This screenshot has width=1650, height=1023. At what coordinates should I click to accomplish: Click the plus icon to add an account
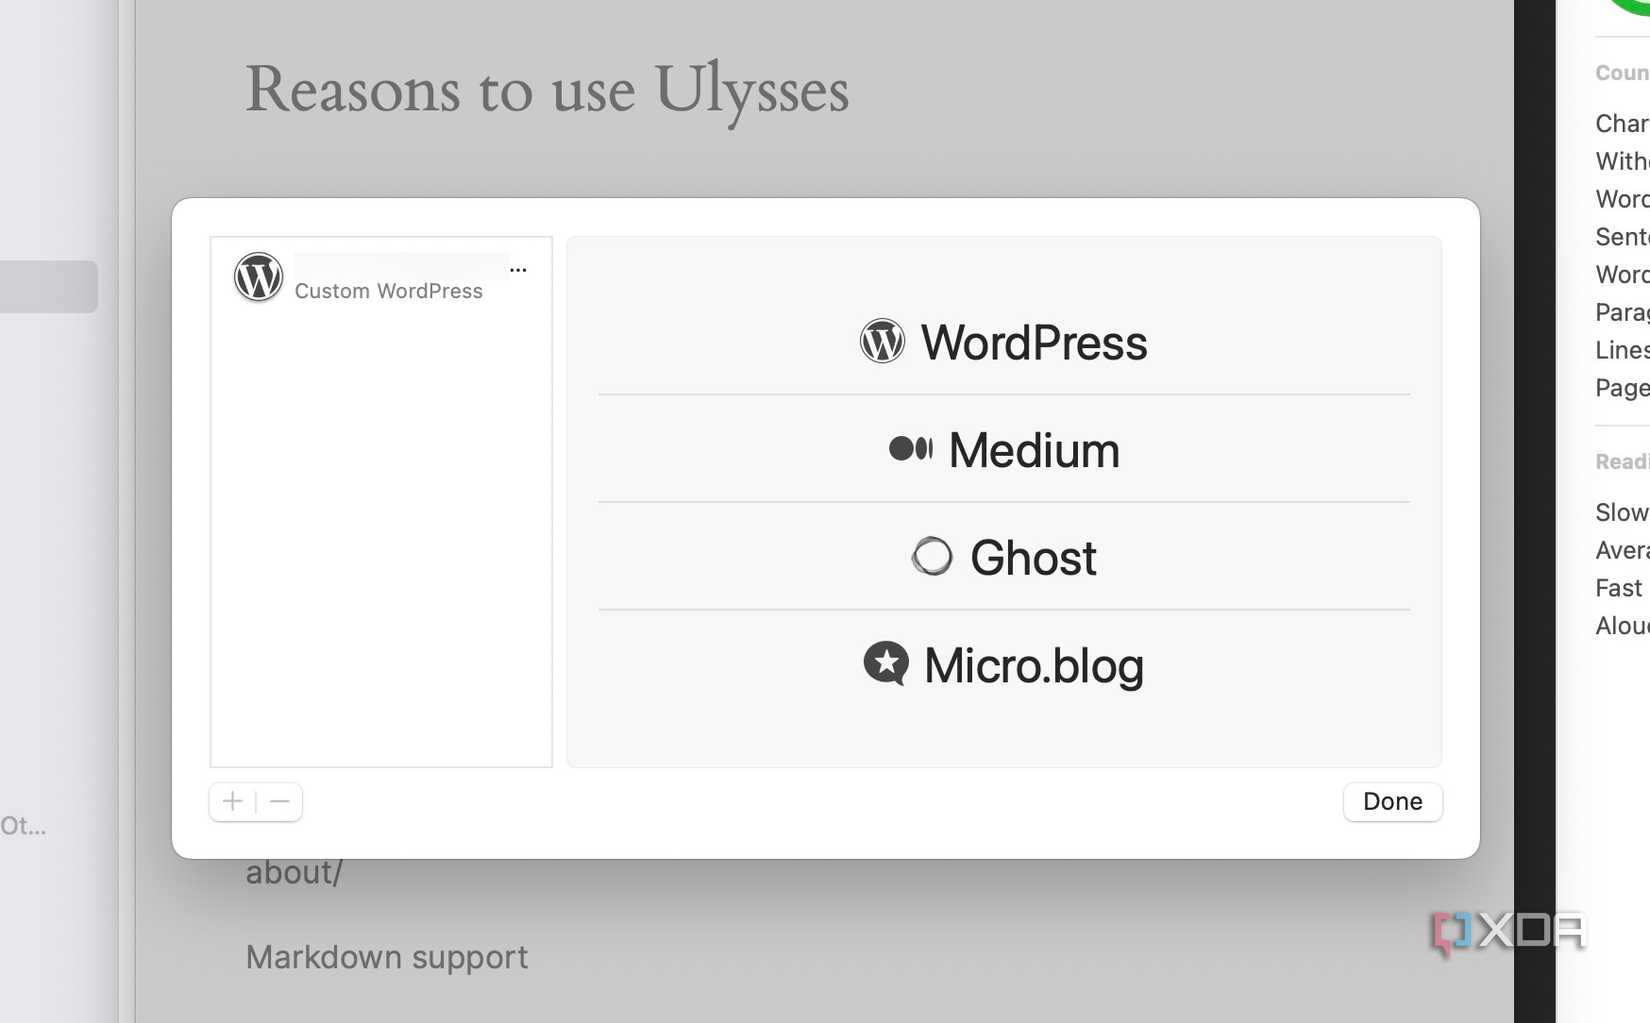coord(231,801)
